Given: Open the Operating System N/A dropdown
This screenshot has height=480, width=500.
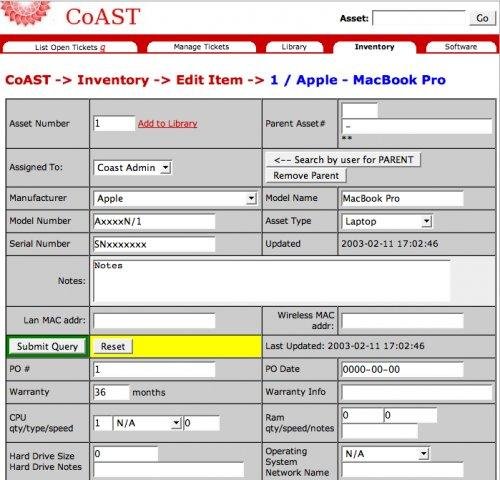Looking at the screenshot, I should tap(386, 454).
